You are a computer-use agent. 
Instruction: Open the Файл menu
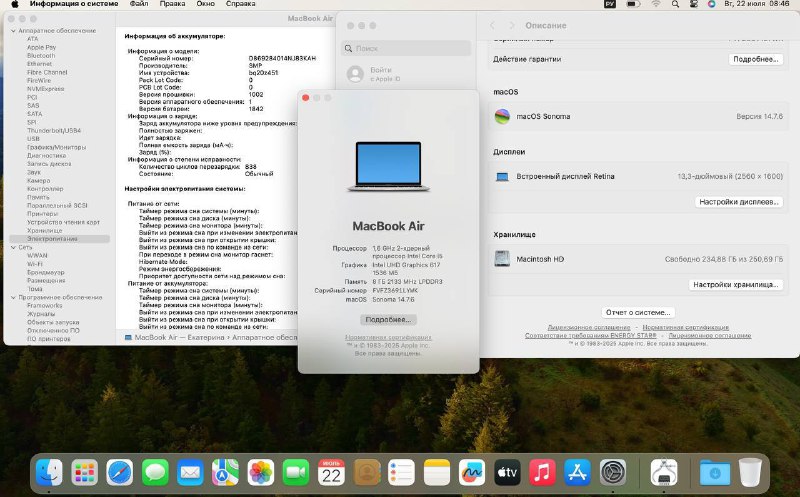(139, 4)
